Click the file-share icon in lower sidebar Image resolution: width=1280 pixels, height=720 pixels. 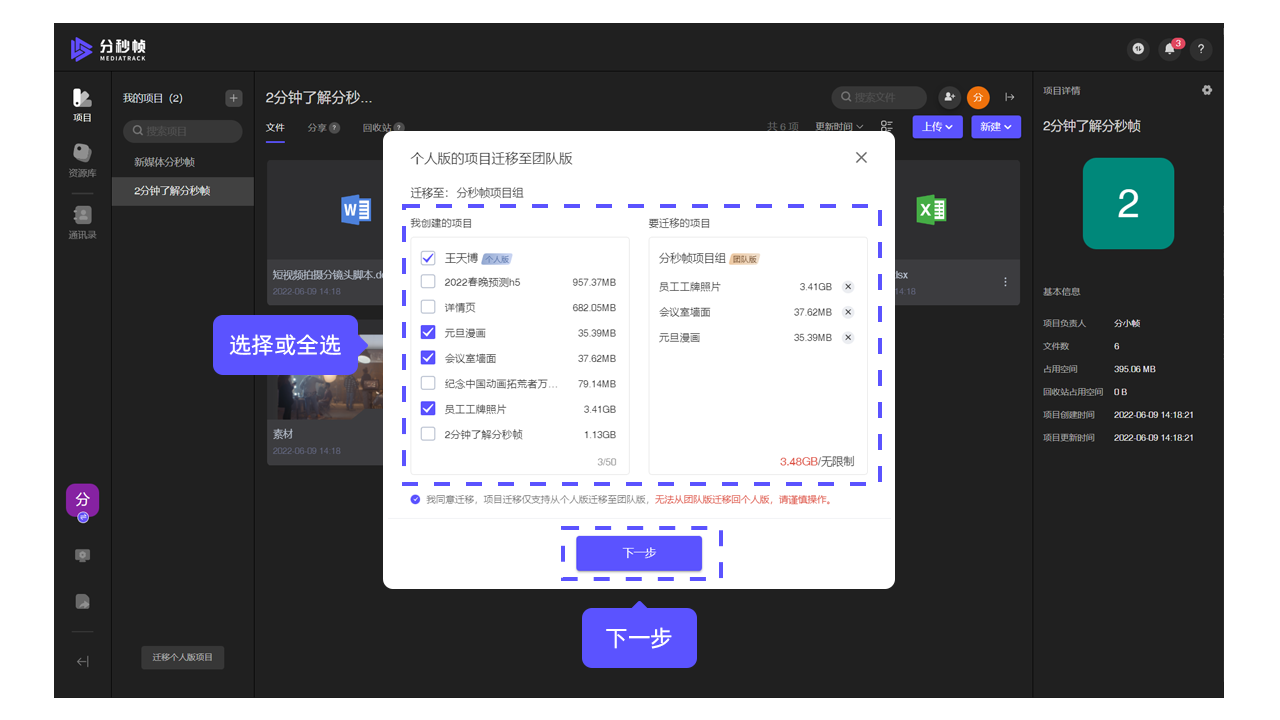coord(83,601)
